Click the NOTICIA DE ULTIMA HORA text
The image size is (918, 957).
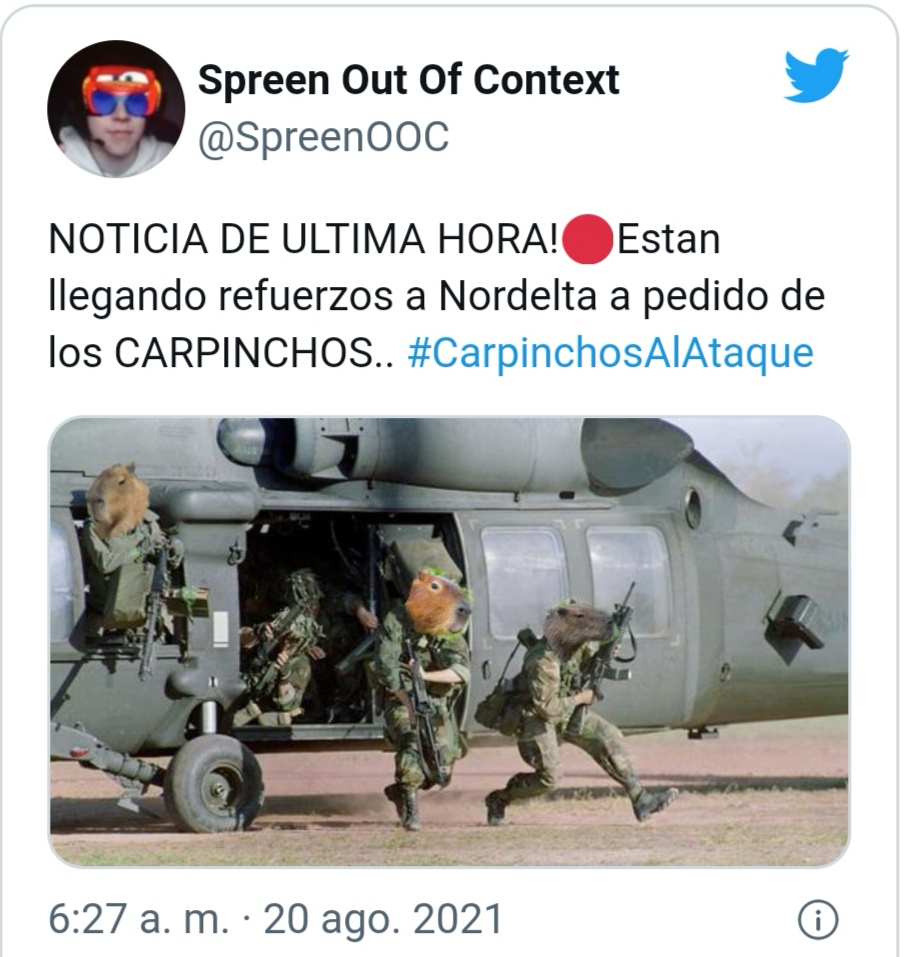pyautogui.click(x=303, y=239)
